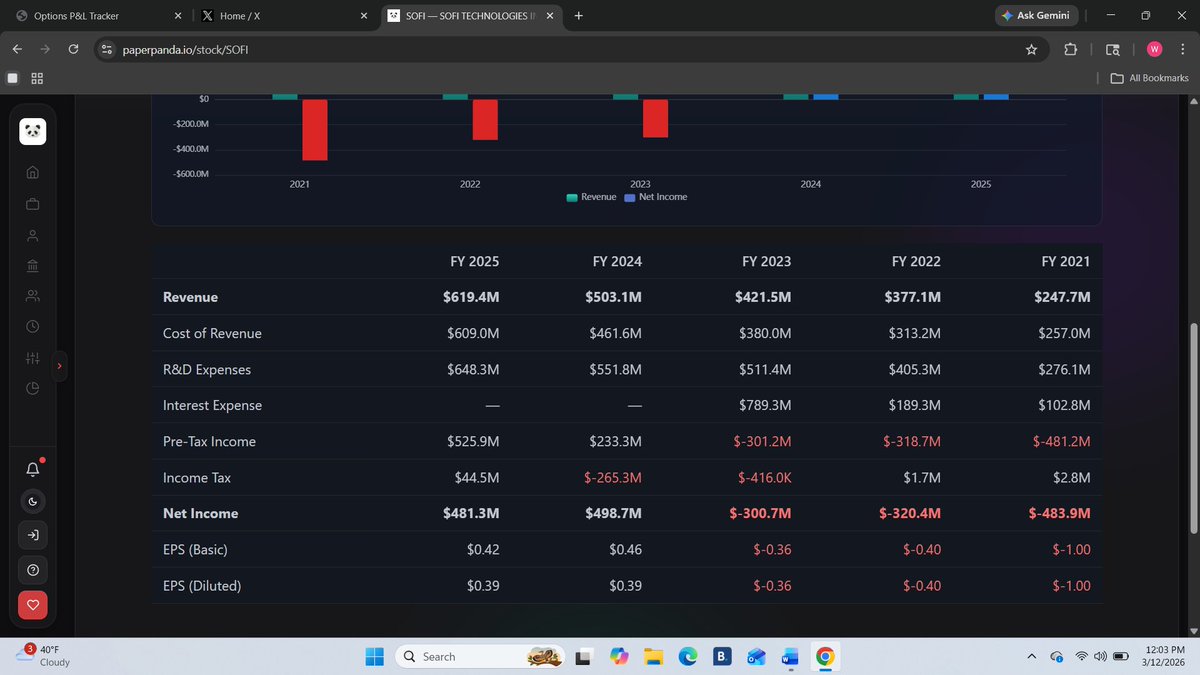Click the red heart button in sidebar
1200x675 pixels.
coord(33,604)
